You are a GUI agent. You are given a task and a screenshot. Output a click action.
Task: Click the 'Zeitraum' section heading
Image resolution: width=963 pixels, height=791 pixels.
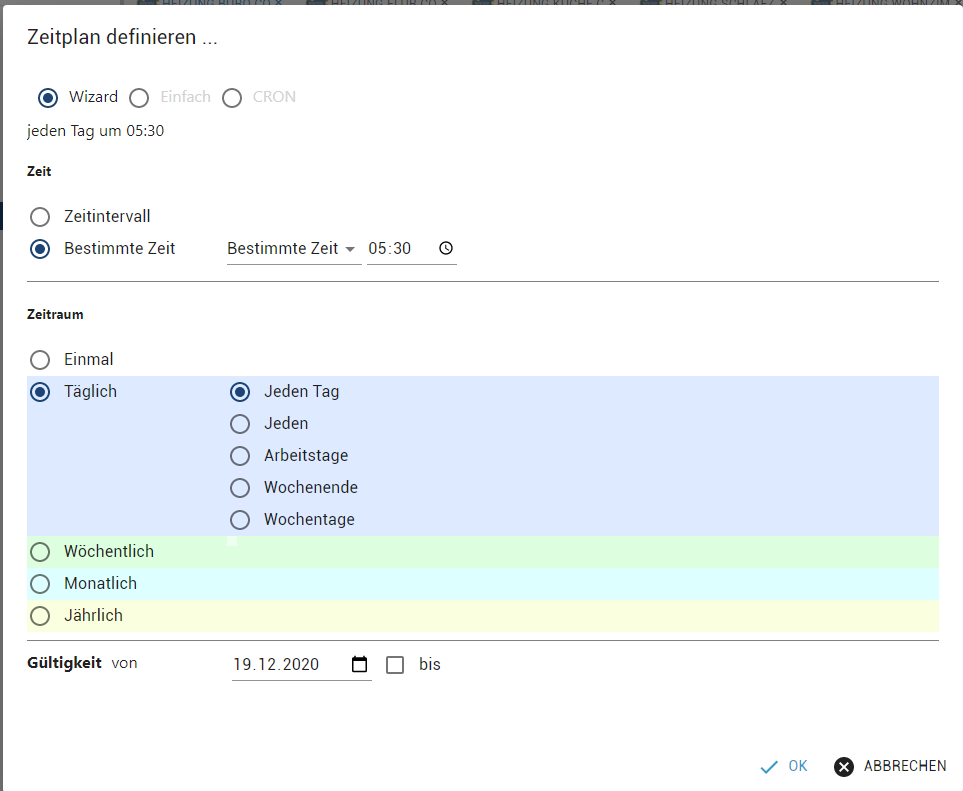(x=55, y=314)
